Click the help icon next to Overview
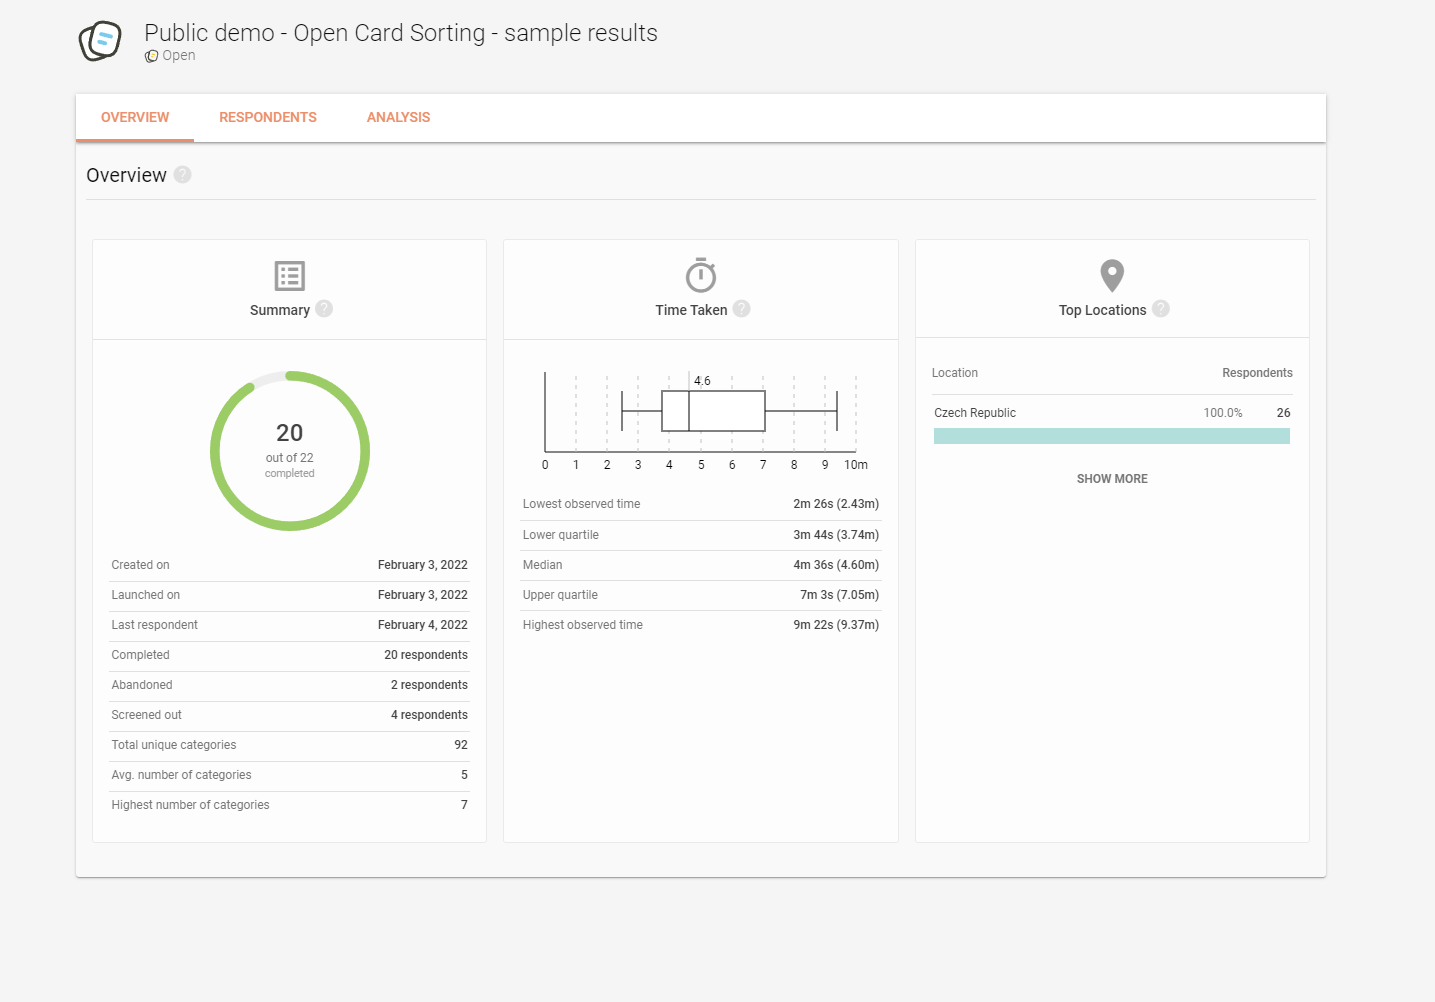This screenshot has height=1002, width=1435. 182,175
